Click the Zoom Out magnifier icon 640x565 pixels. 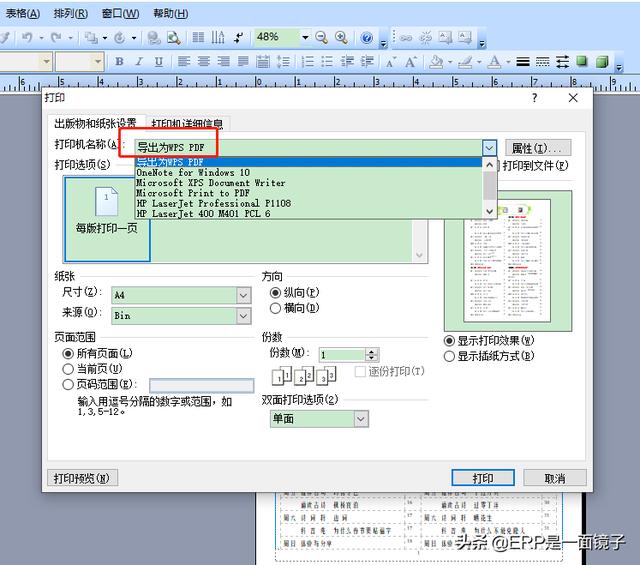click(322, 38)
